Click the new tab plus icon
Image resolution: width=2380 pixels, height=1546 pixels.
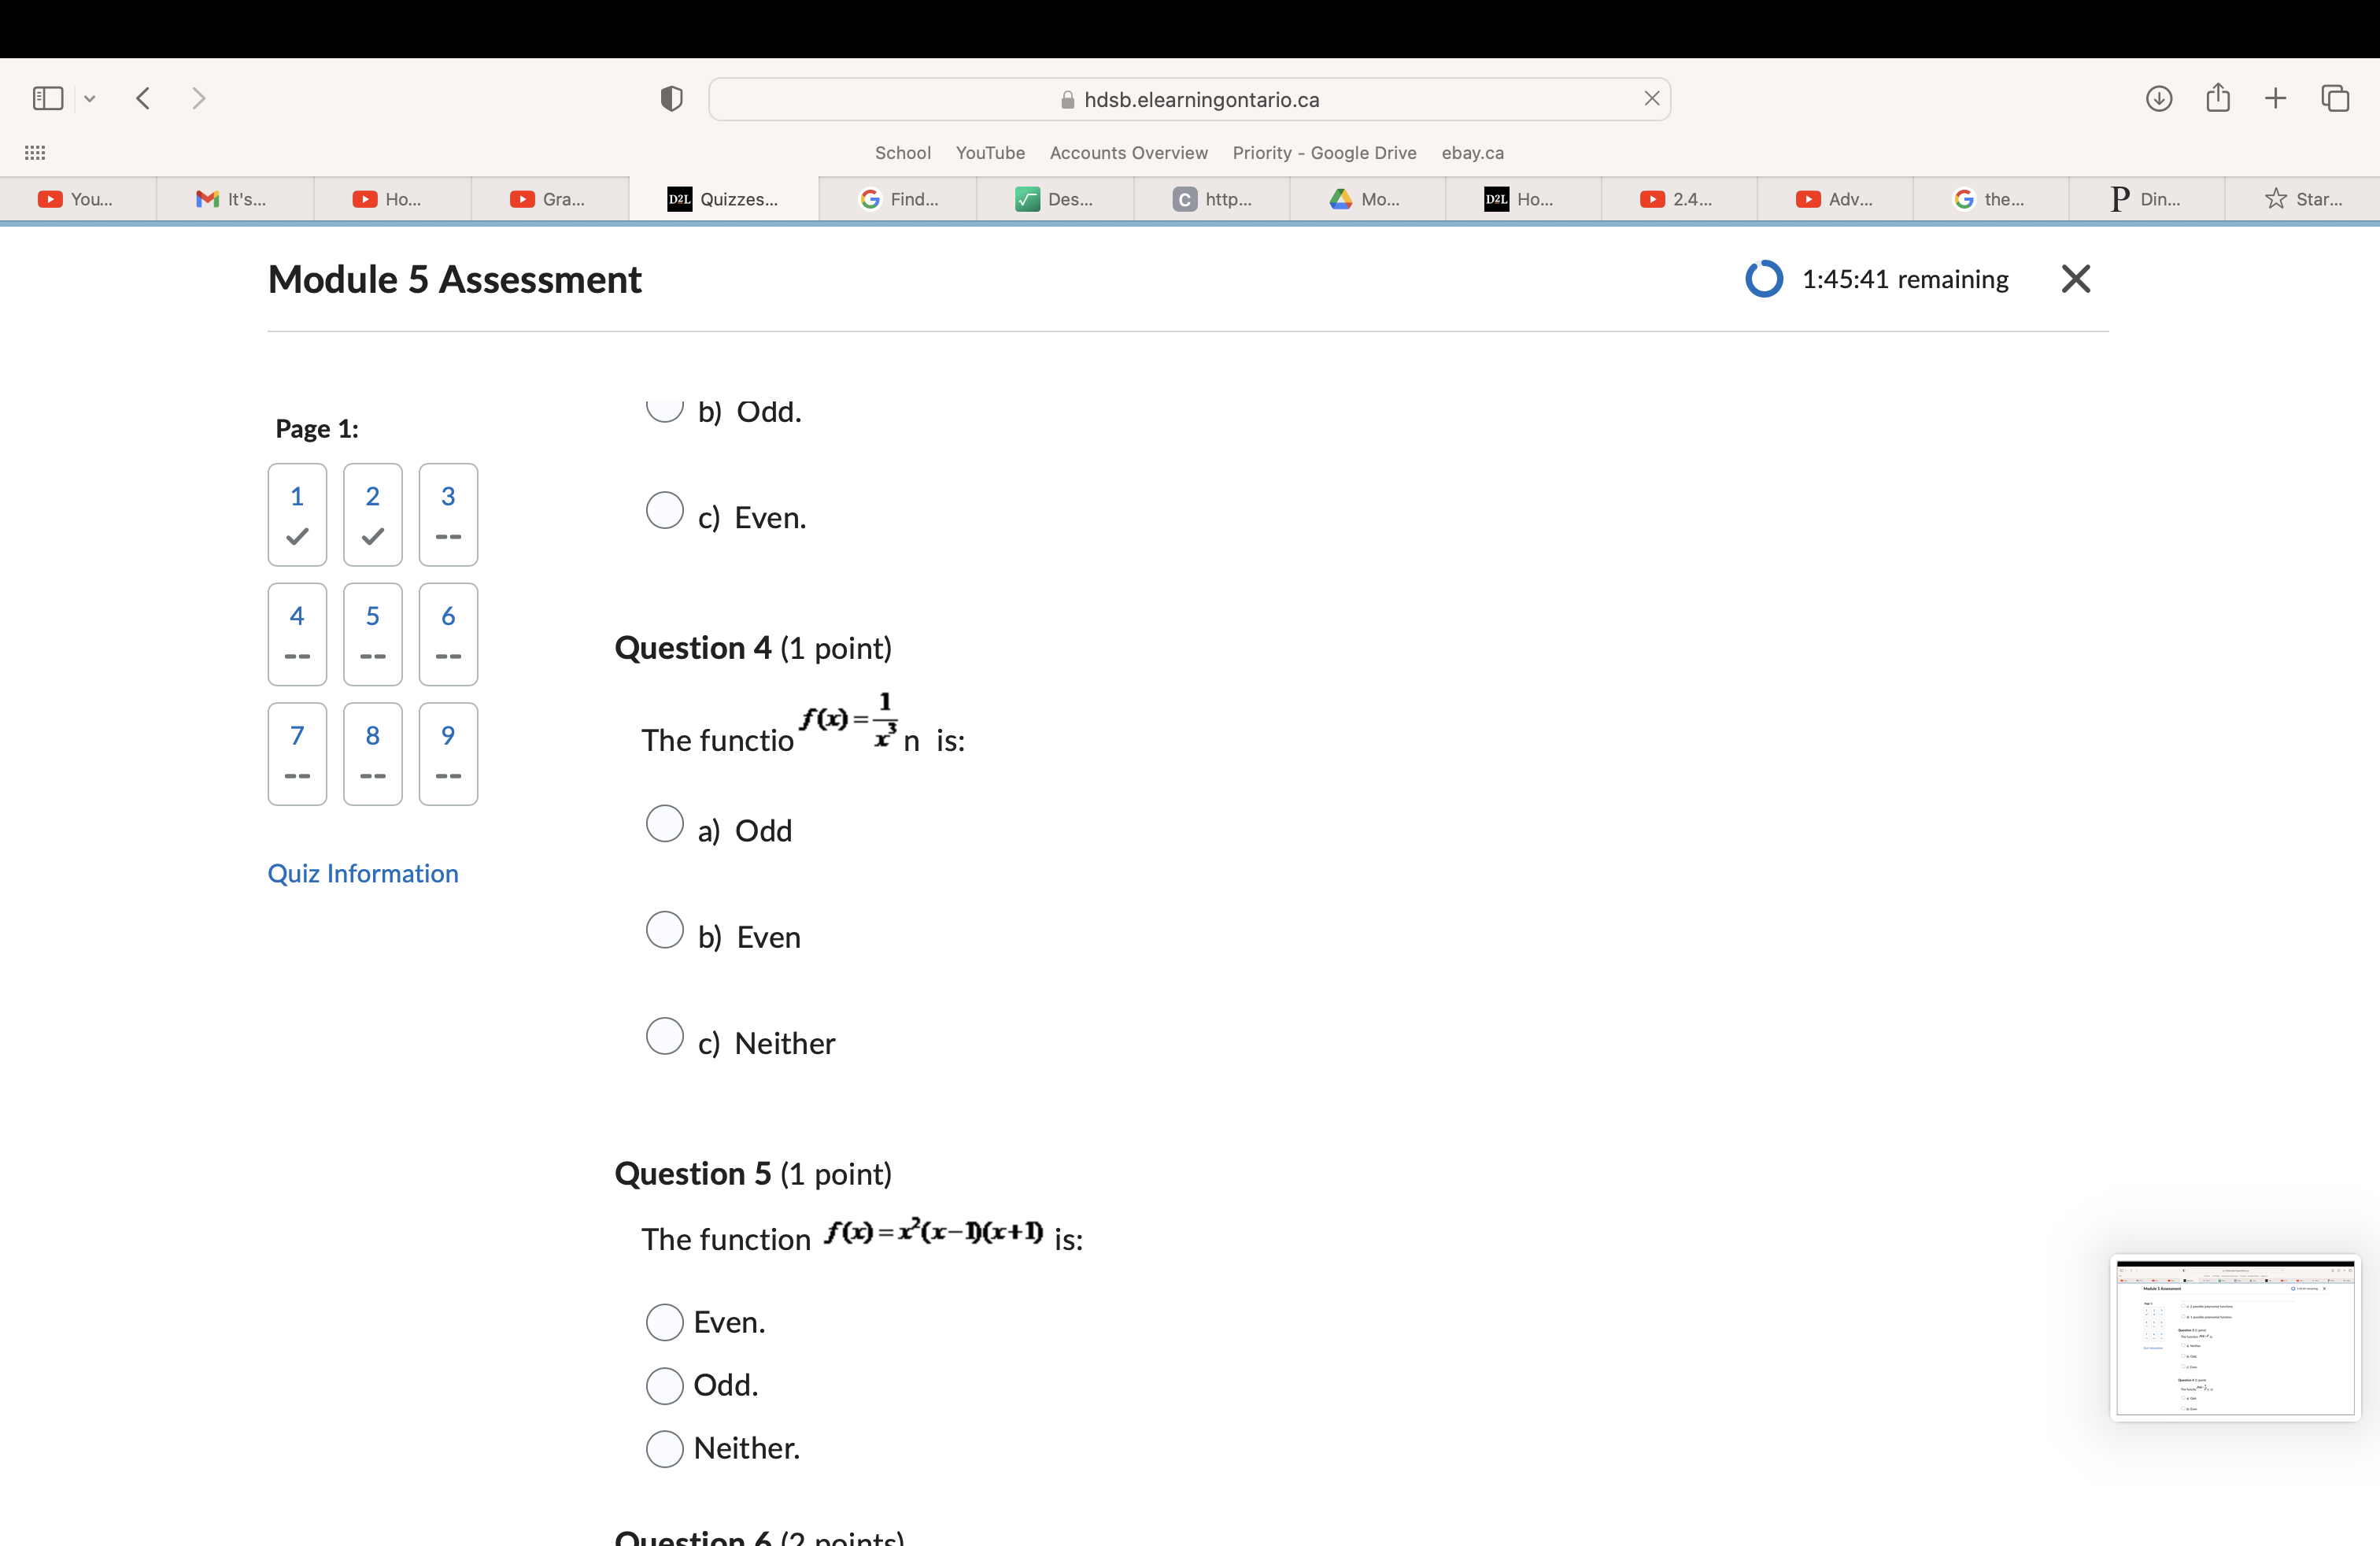pos(2275,99)
